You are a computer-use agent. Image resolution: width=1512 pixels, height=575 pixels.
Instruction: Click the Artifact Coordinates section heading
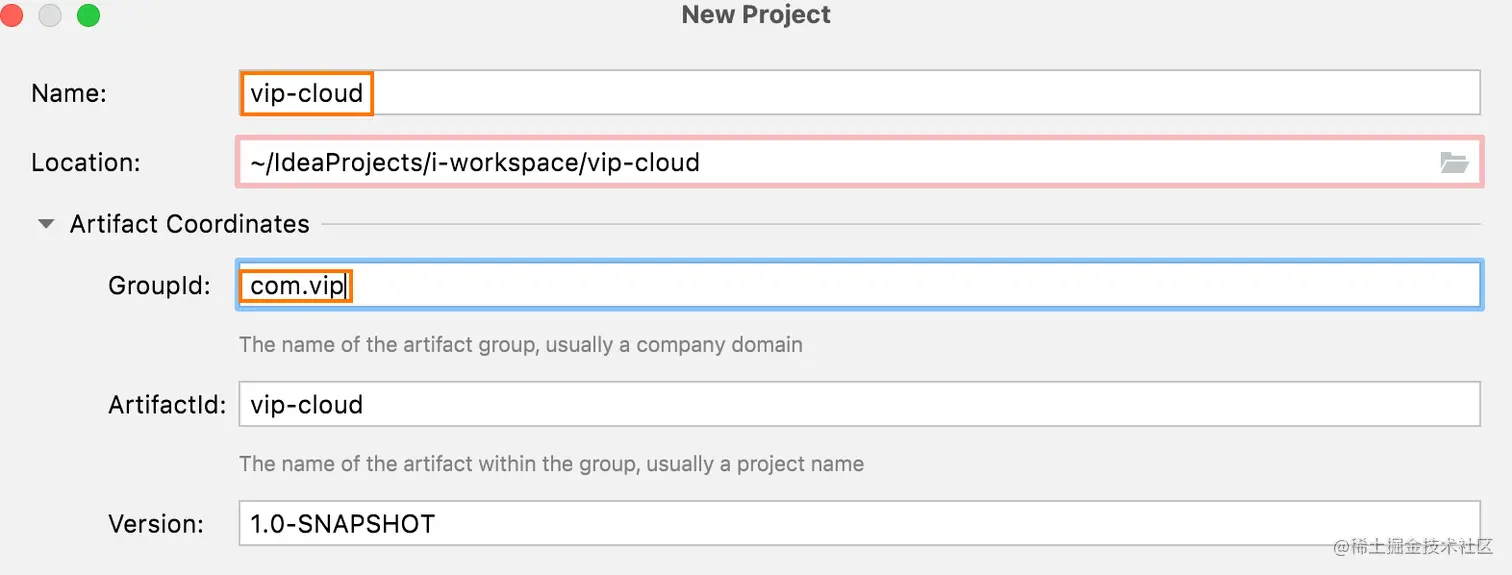click(x=189, y=224)
